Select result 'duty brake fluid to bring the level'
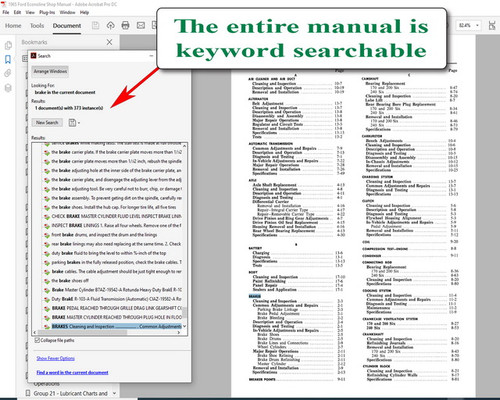Viewport: 500px width, 400px height. pyautogui.click(x=109, y=253)
